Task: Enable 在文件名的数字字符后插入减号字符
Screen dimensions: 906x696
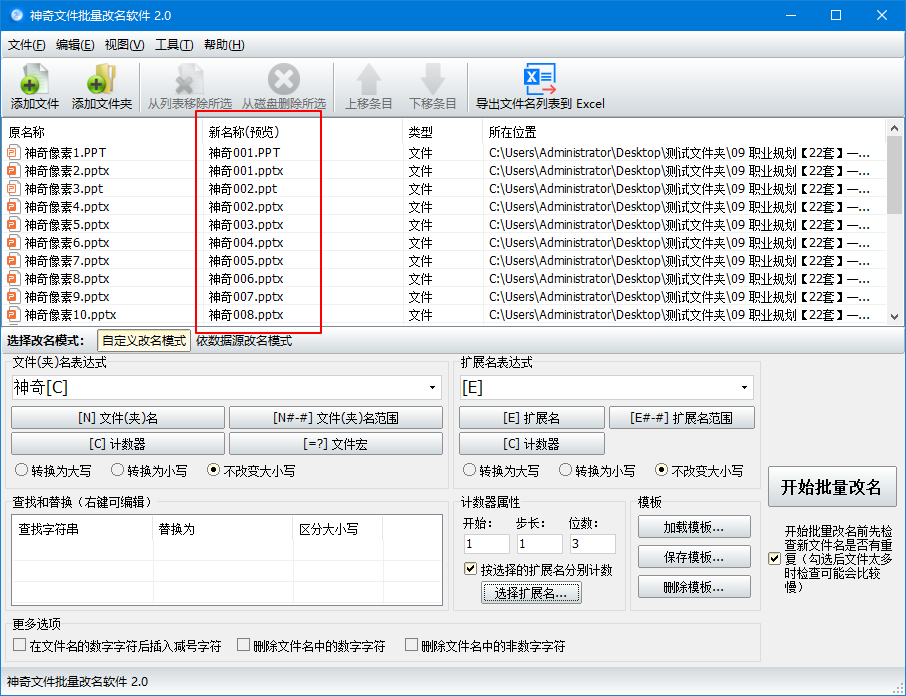Action: tap(20, 645)
